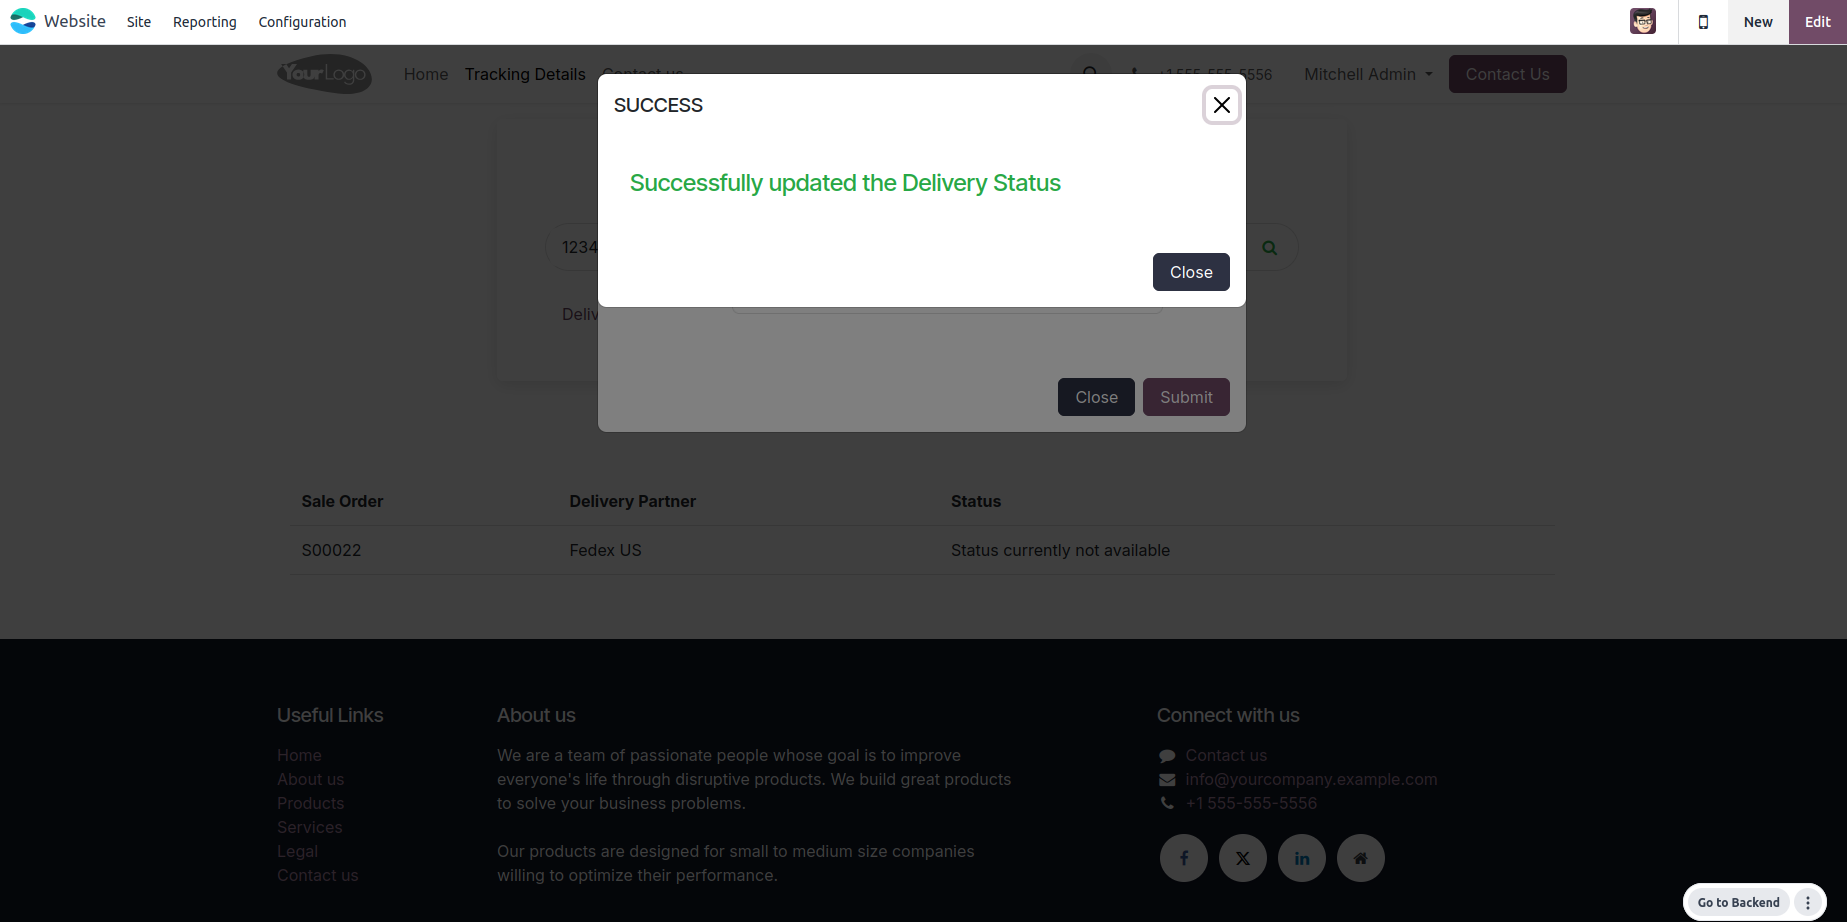Toggle mobile preview icon

(x=1703, y=22)
